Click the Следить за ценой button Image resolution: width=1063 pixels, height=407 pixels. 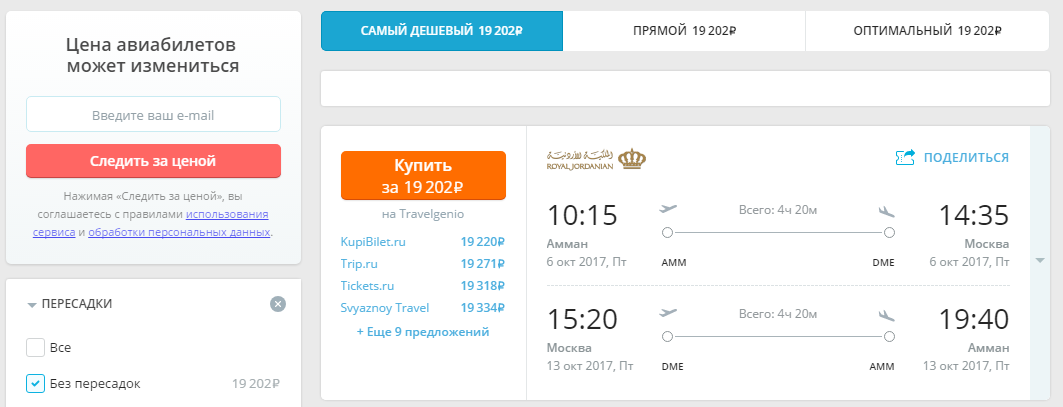[x=153, y=161]
